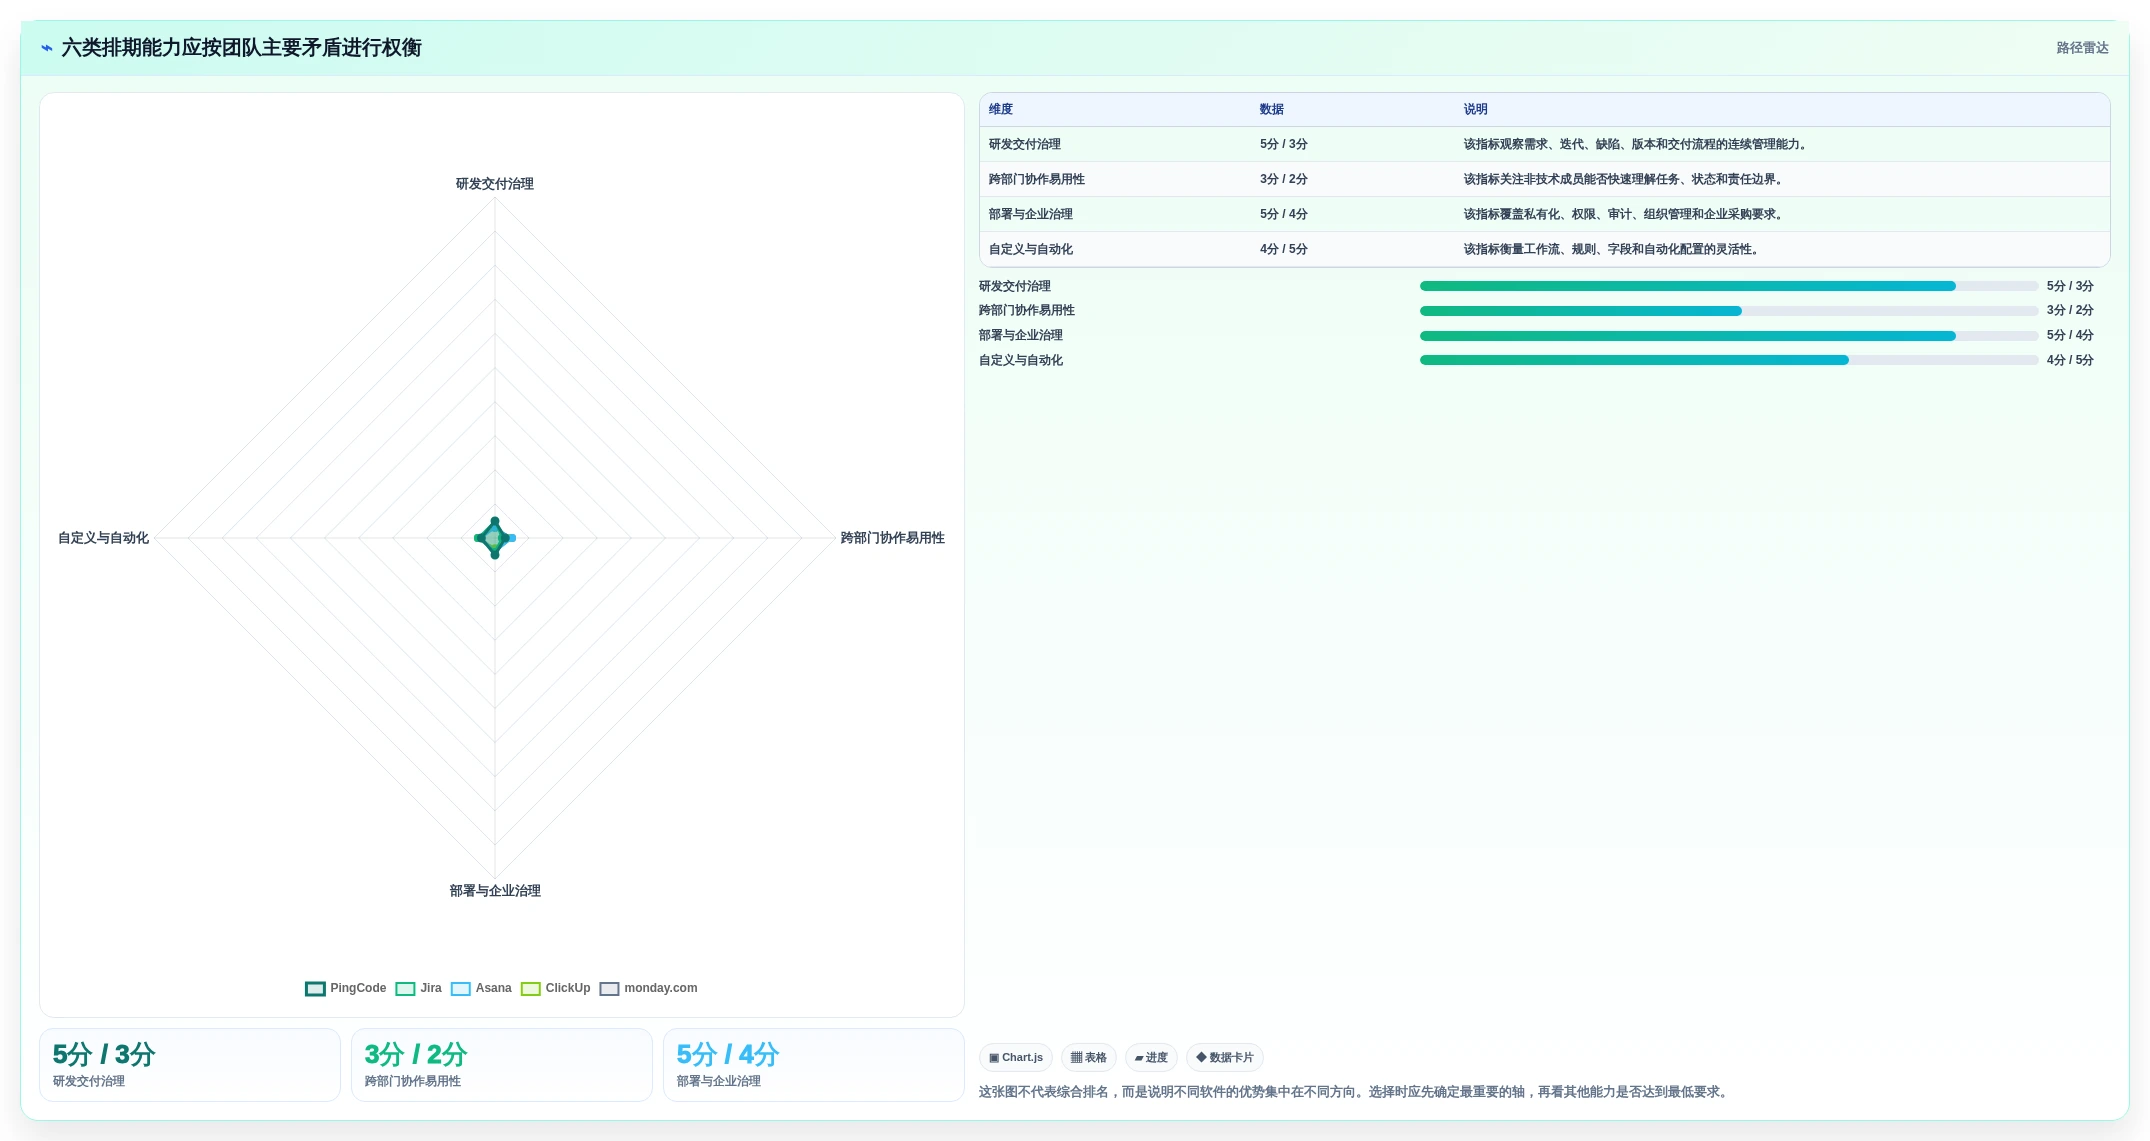Select the 部署与企业治理 table row cell
Image resolution: width=2150 pixels, height=1141 pixels.
[1031, 214]
